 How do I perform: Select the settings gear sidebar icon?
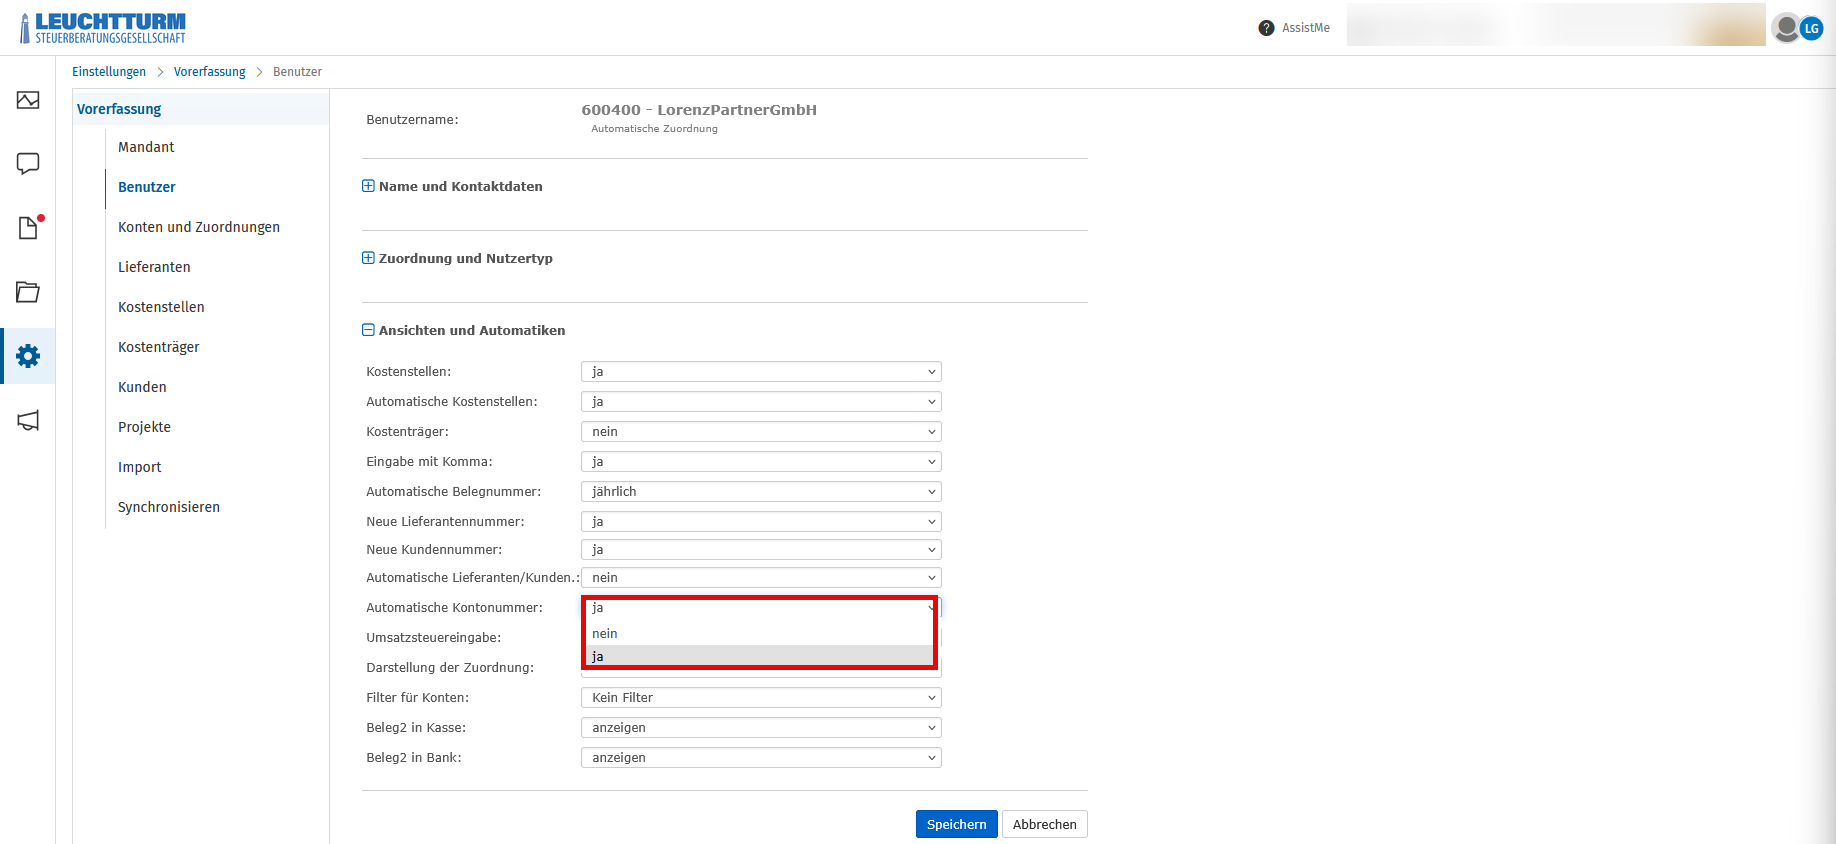coord(28,356)
